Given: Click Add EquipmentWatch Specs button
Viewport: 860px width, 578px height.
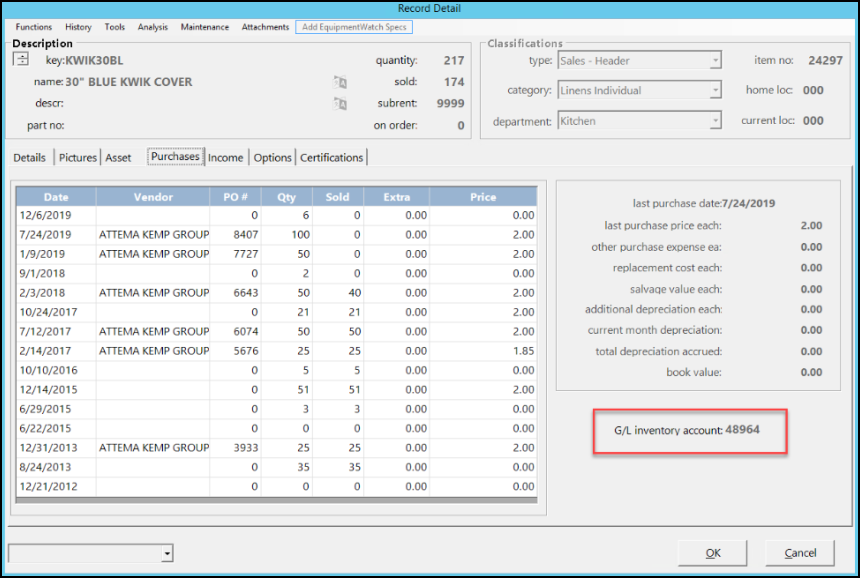Looking at the screenshot, I should click(x=354, y=27).
